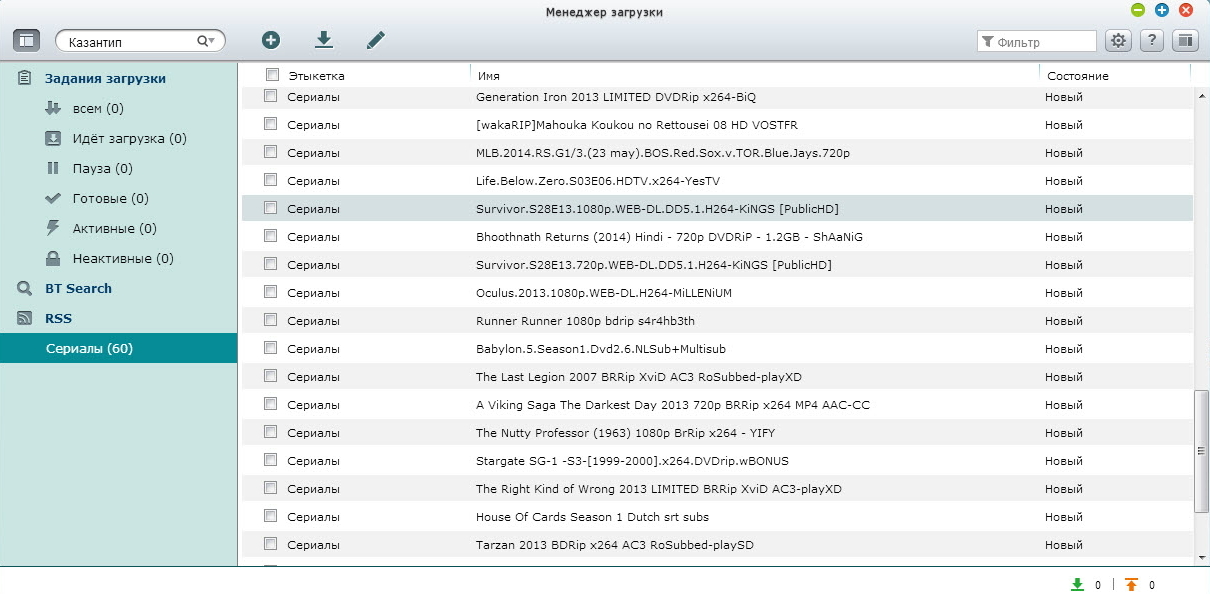
Task: Click the scrollbar up arrow
Action: tap(1202, 95)
